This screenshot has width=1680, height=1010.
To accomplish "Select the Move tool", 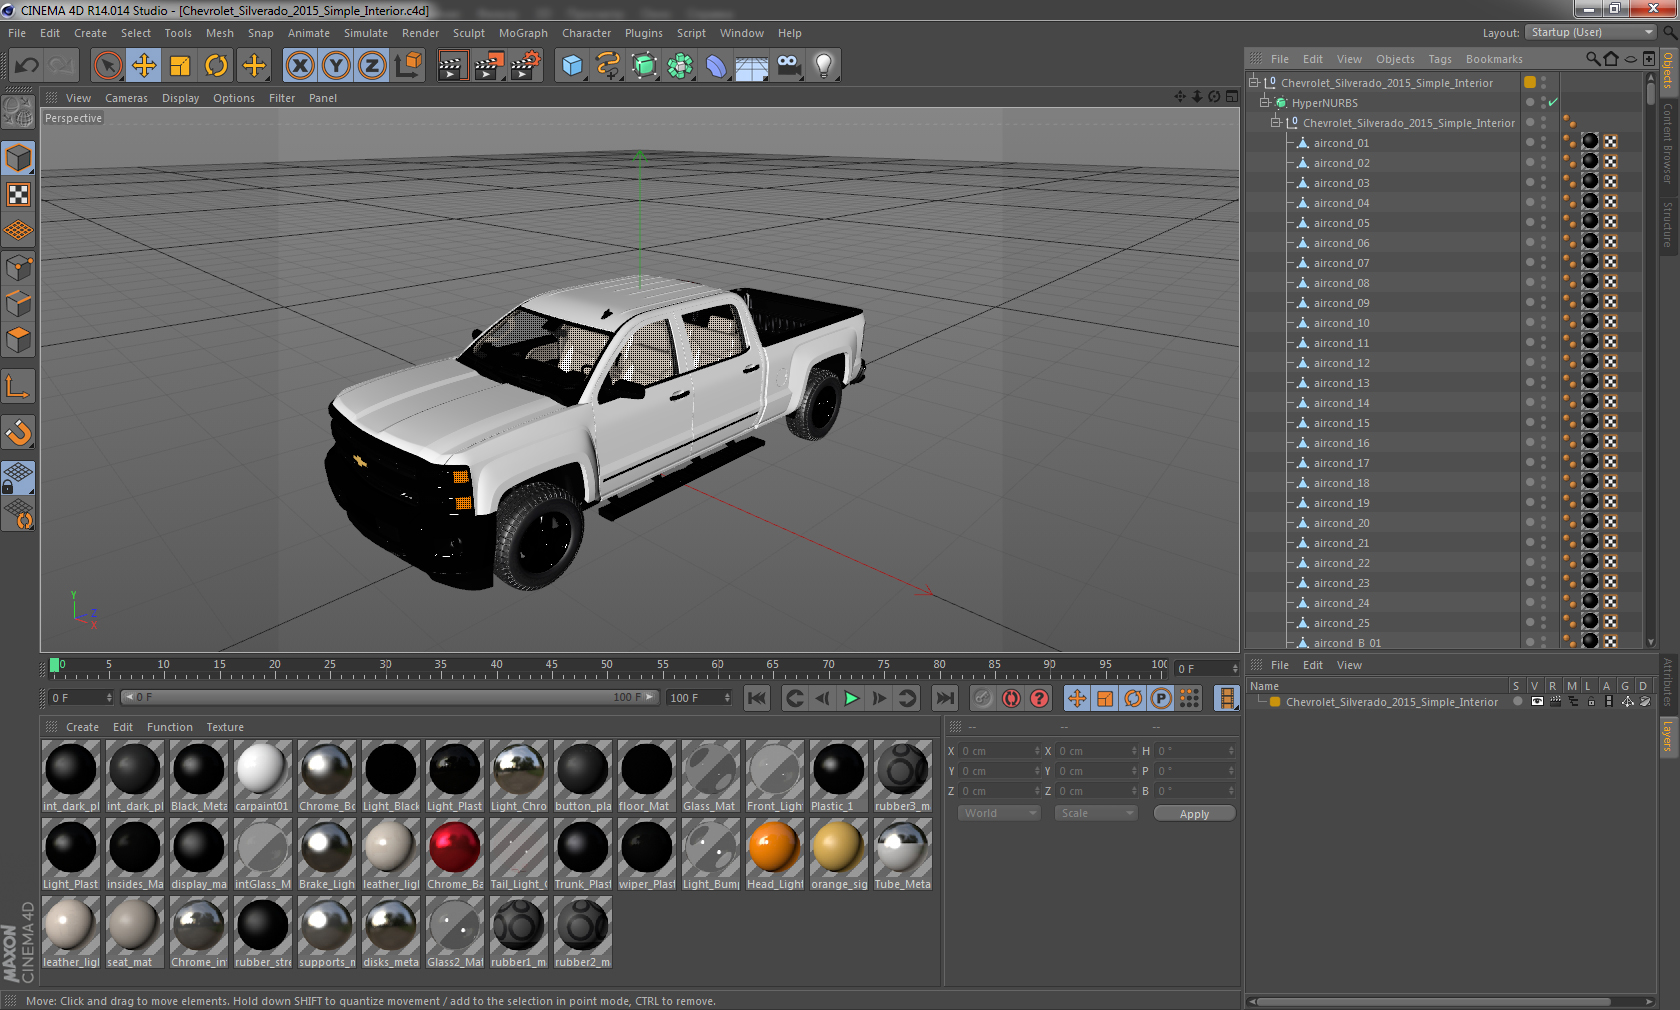I will click(144, 66).
